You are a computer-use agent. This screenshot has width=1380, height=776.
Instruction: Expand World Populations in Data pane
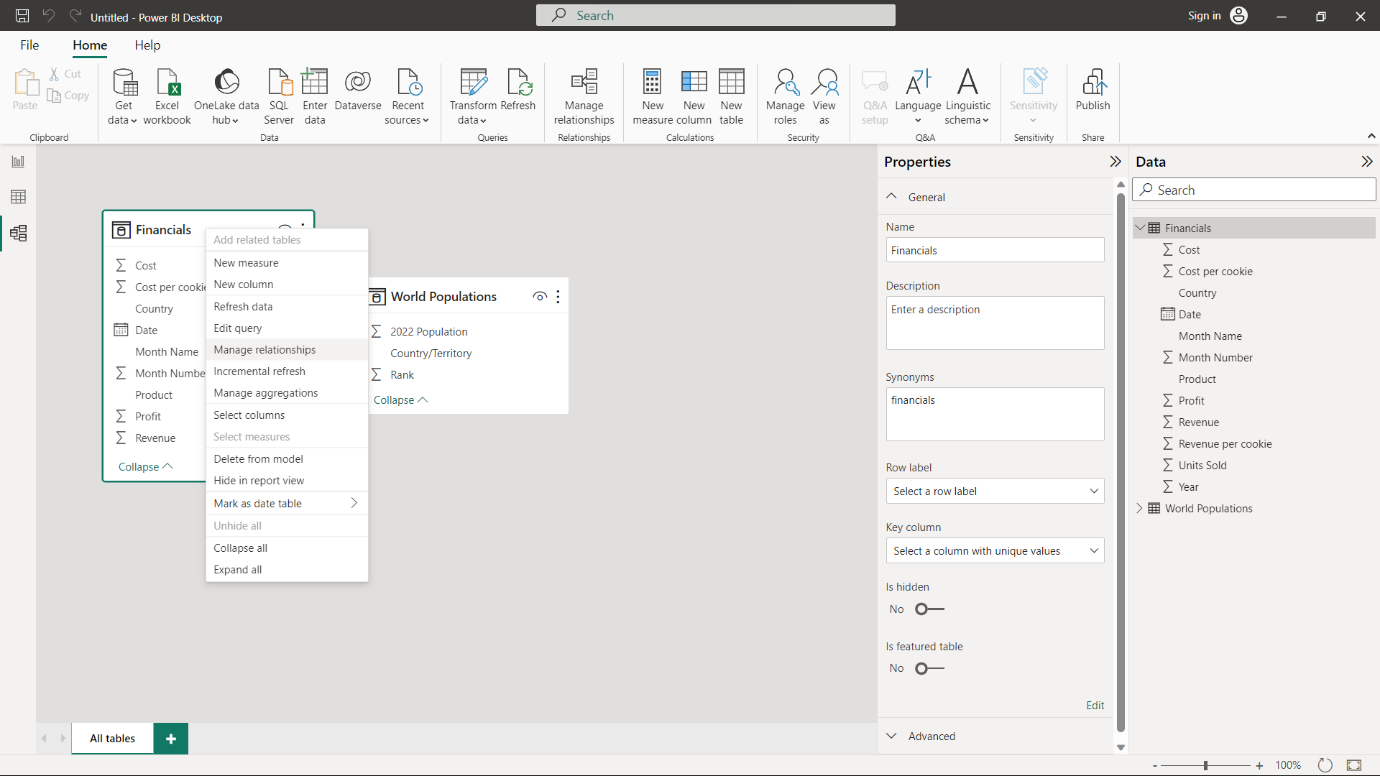coord(1139,508)
